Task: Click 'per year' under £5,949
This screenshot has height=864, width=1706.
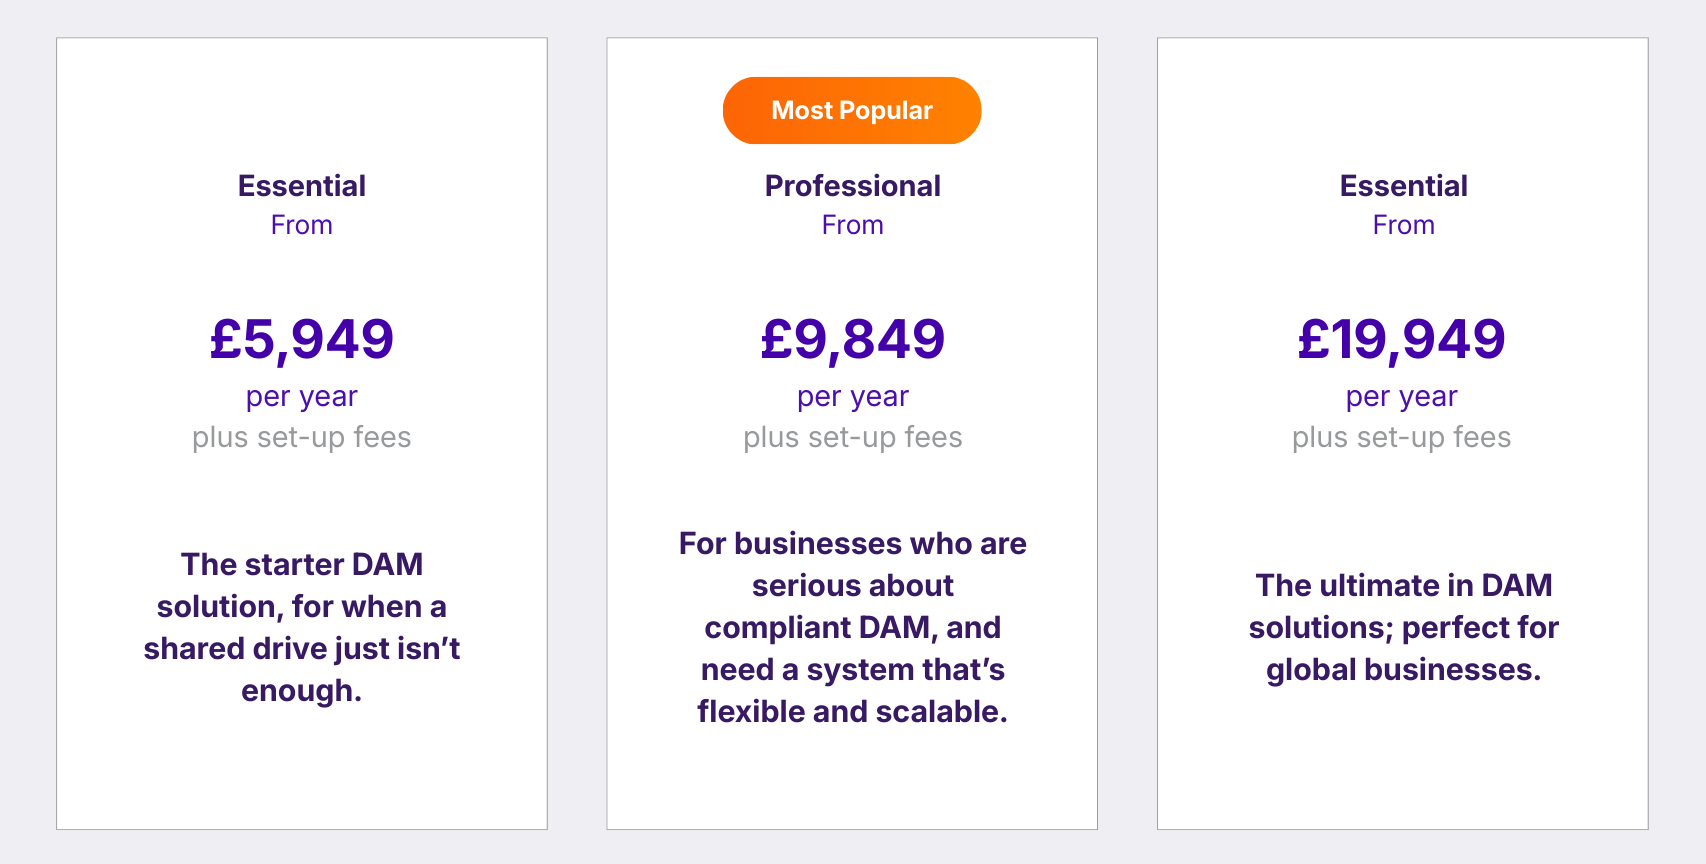Action: (x=302, y=397)
